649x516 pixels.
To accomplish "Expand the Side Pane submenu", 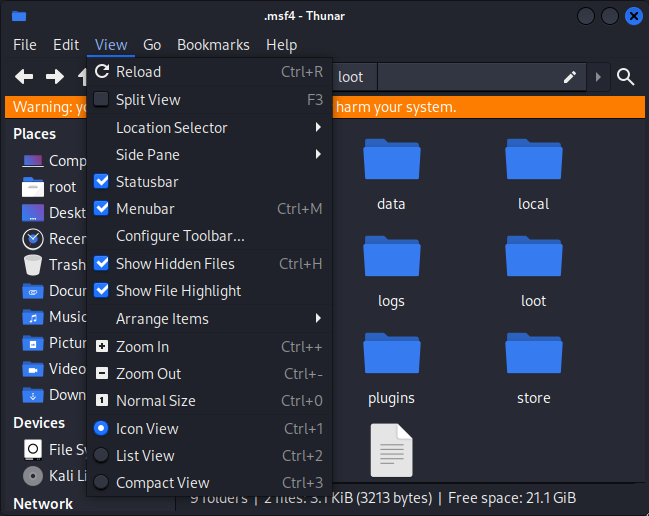I will 209,154.
